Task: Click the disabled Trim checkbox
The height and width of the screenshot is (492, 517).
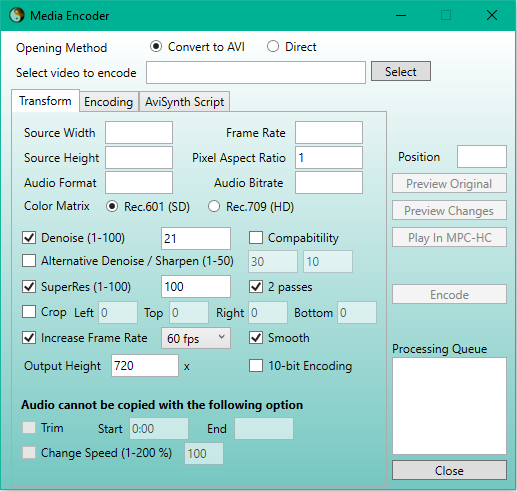Action: [x=29, y=428]
